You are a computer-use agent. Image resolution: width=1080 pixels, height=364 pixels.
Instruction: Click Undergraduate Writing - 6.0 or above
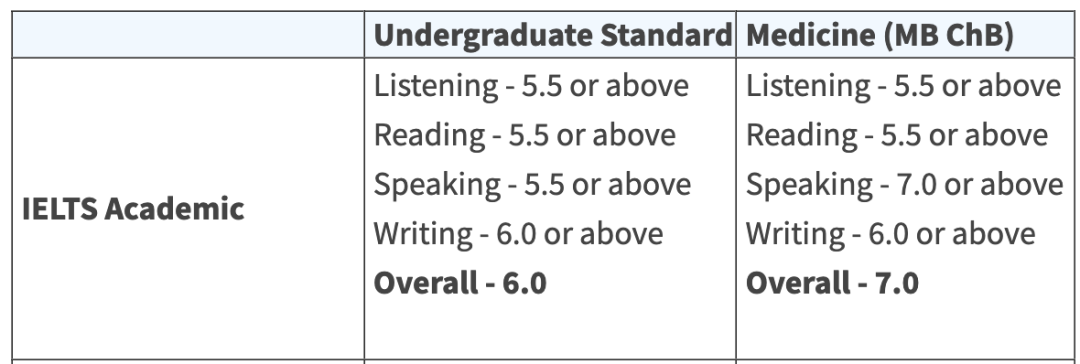tap(519, 234)
